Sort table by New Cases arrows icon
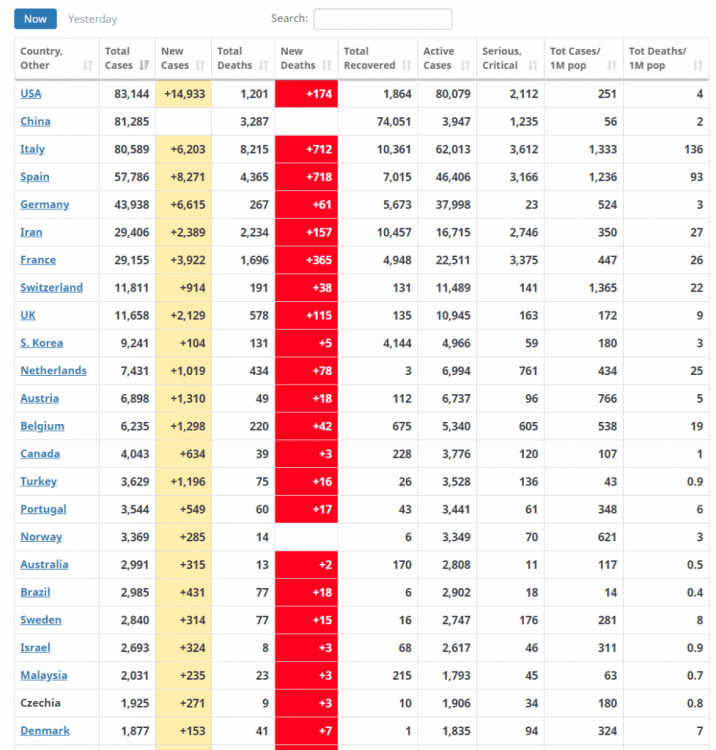 point(200,65)
